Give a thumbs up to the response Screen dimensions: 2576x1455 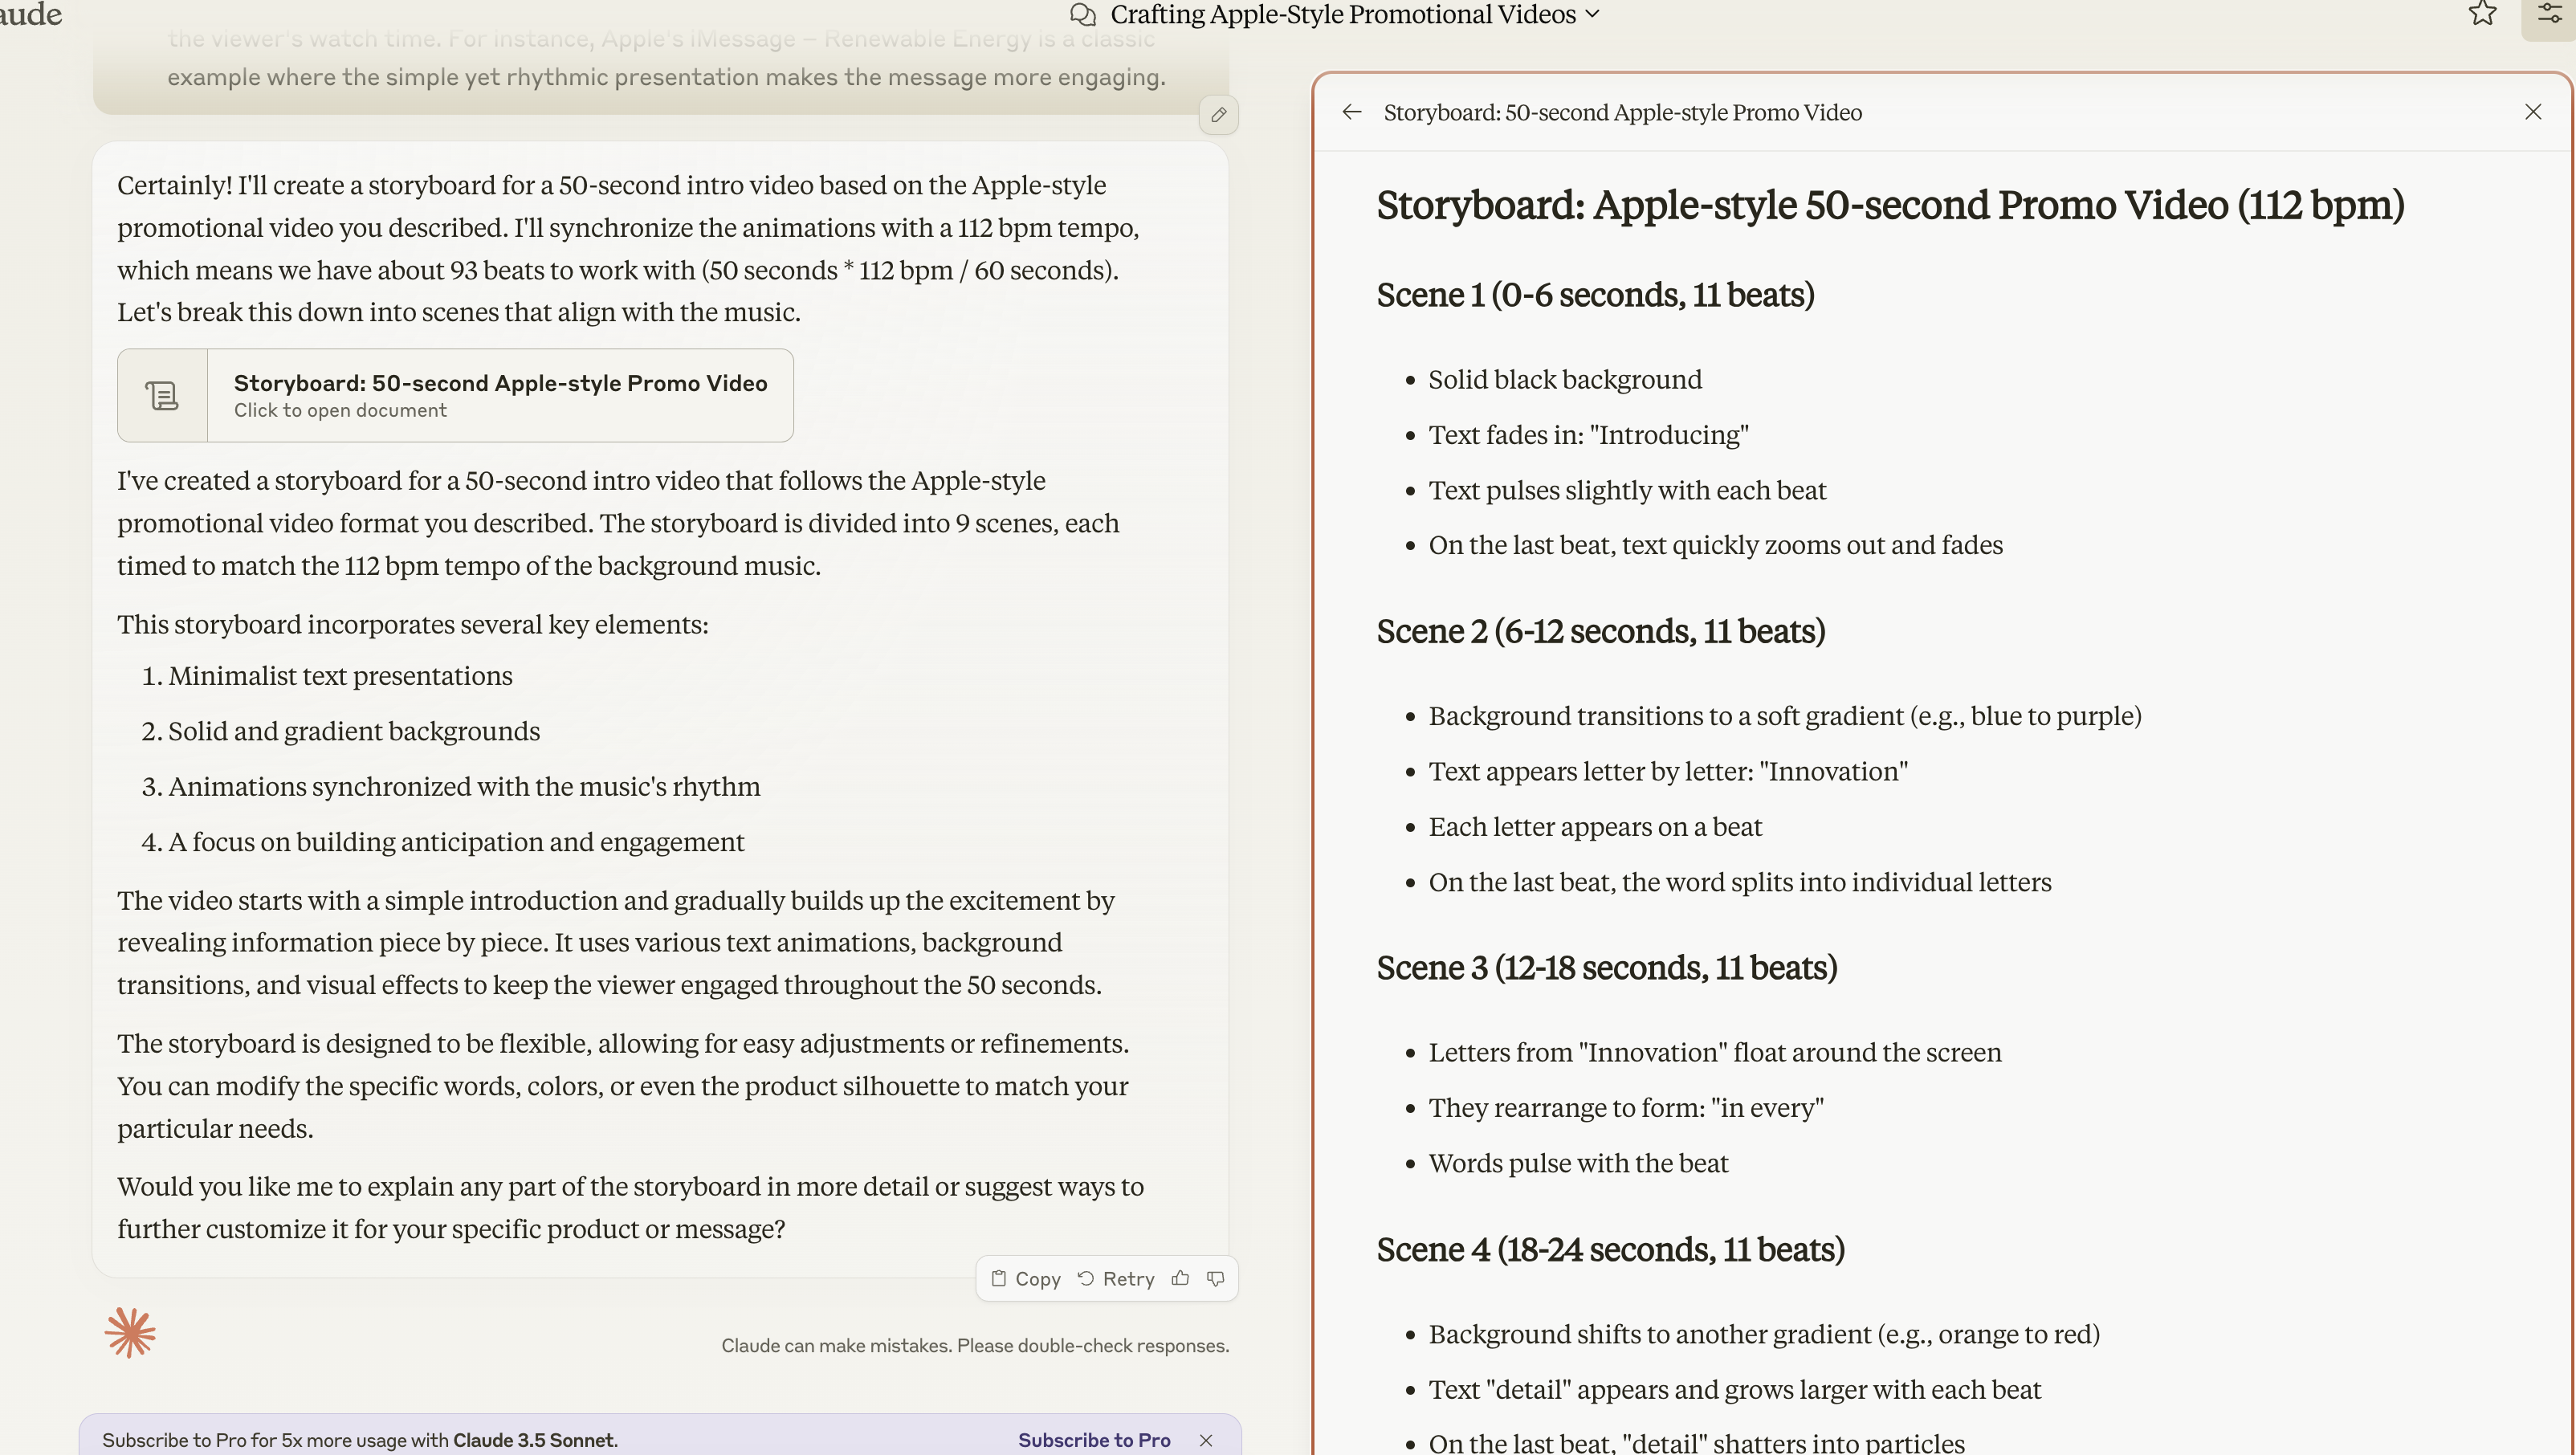(x=1180, y=1278)
